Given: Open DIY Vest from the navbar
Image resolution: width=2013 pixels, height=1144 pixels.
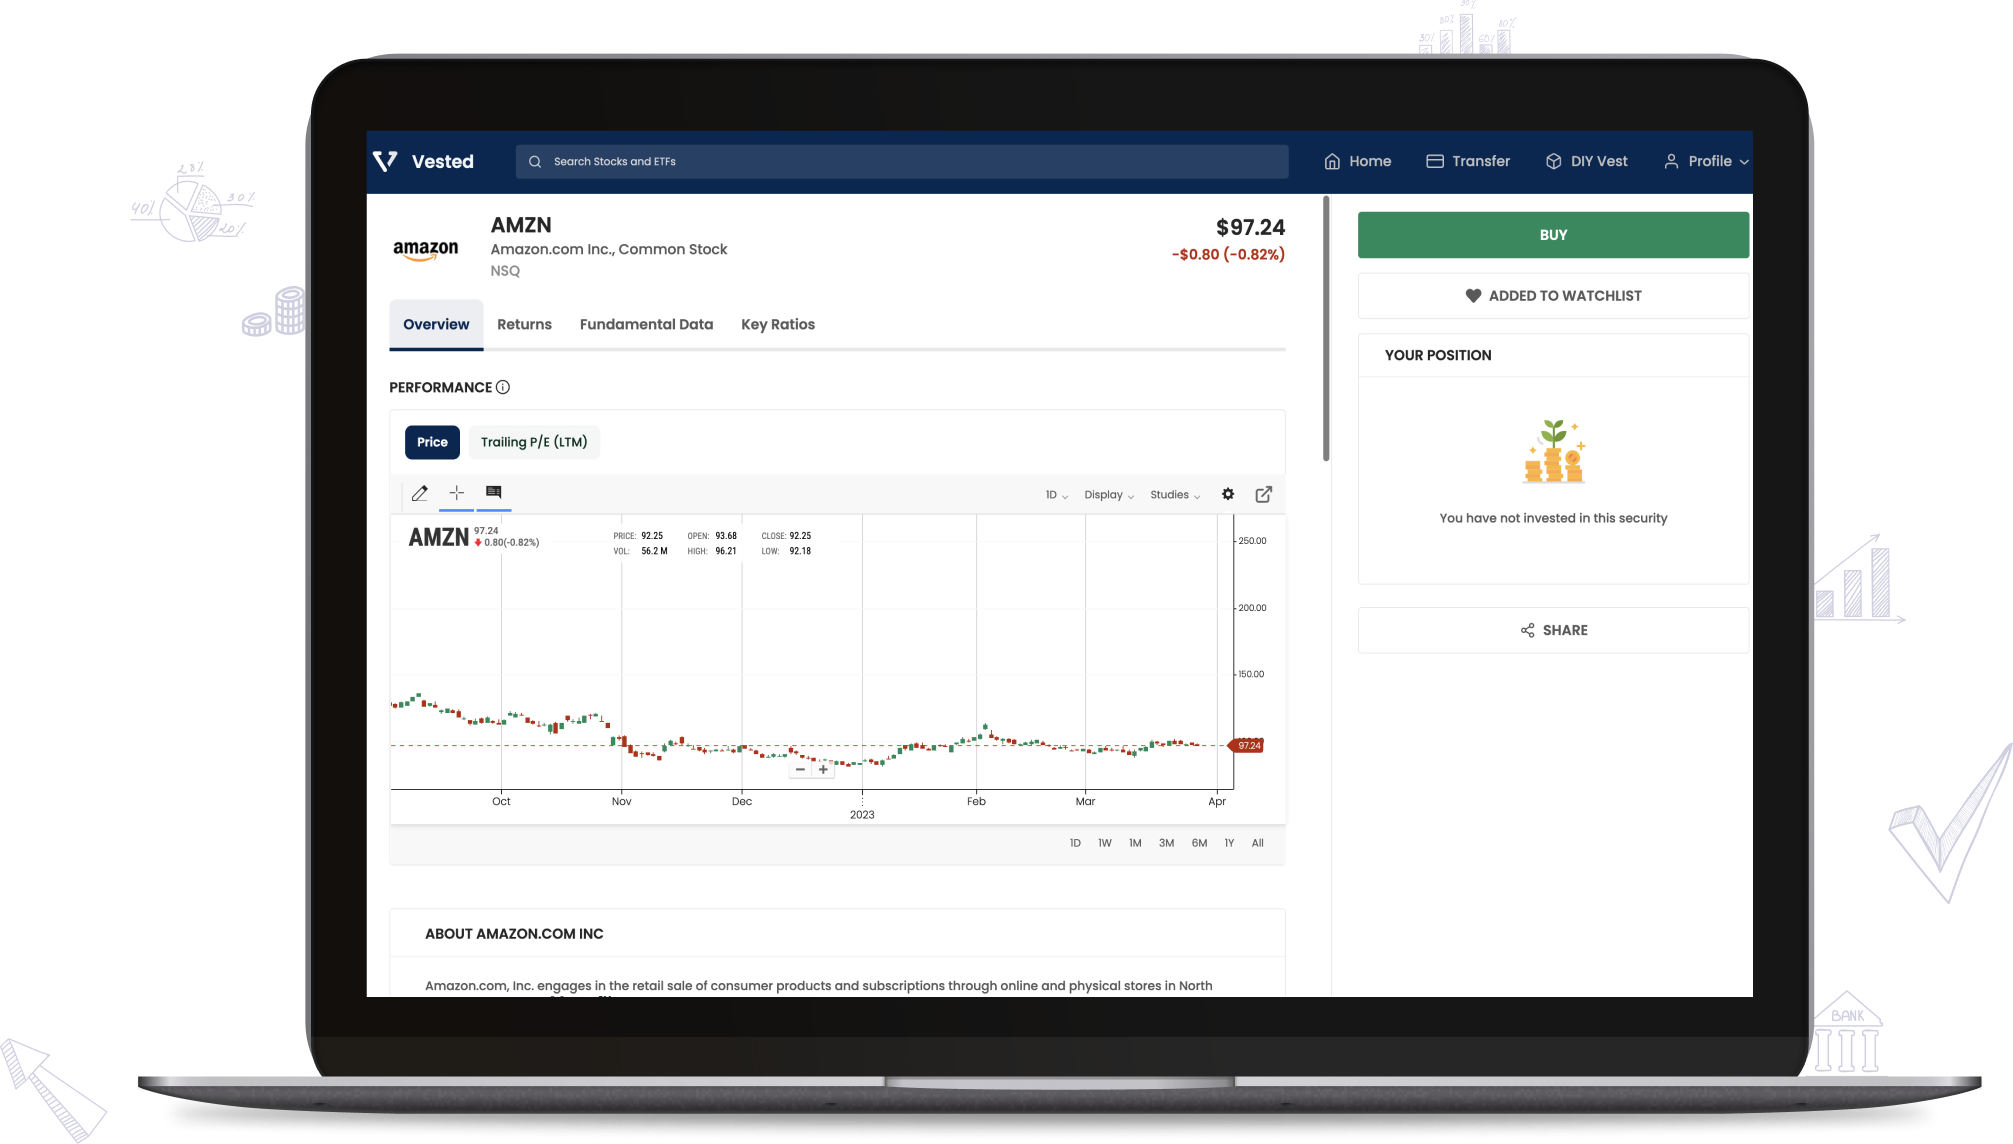Looking at the screenshot, I should click(1586, 161).
